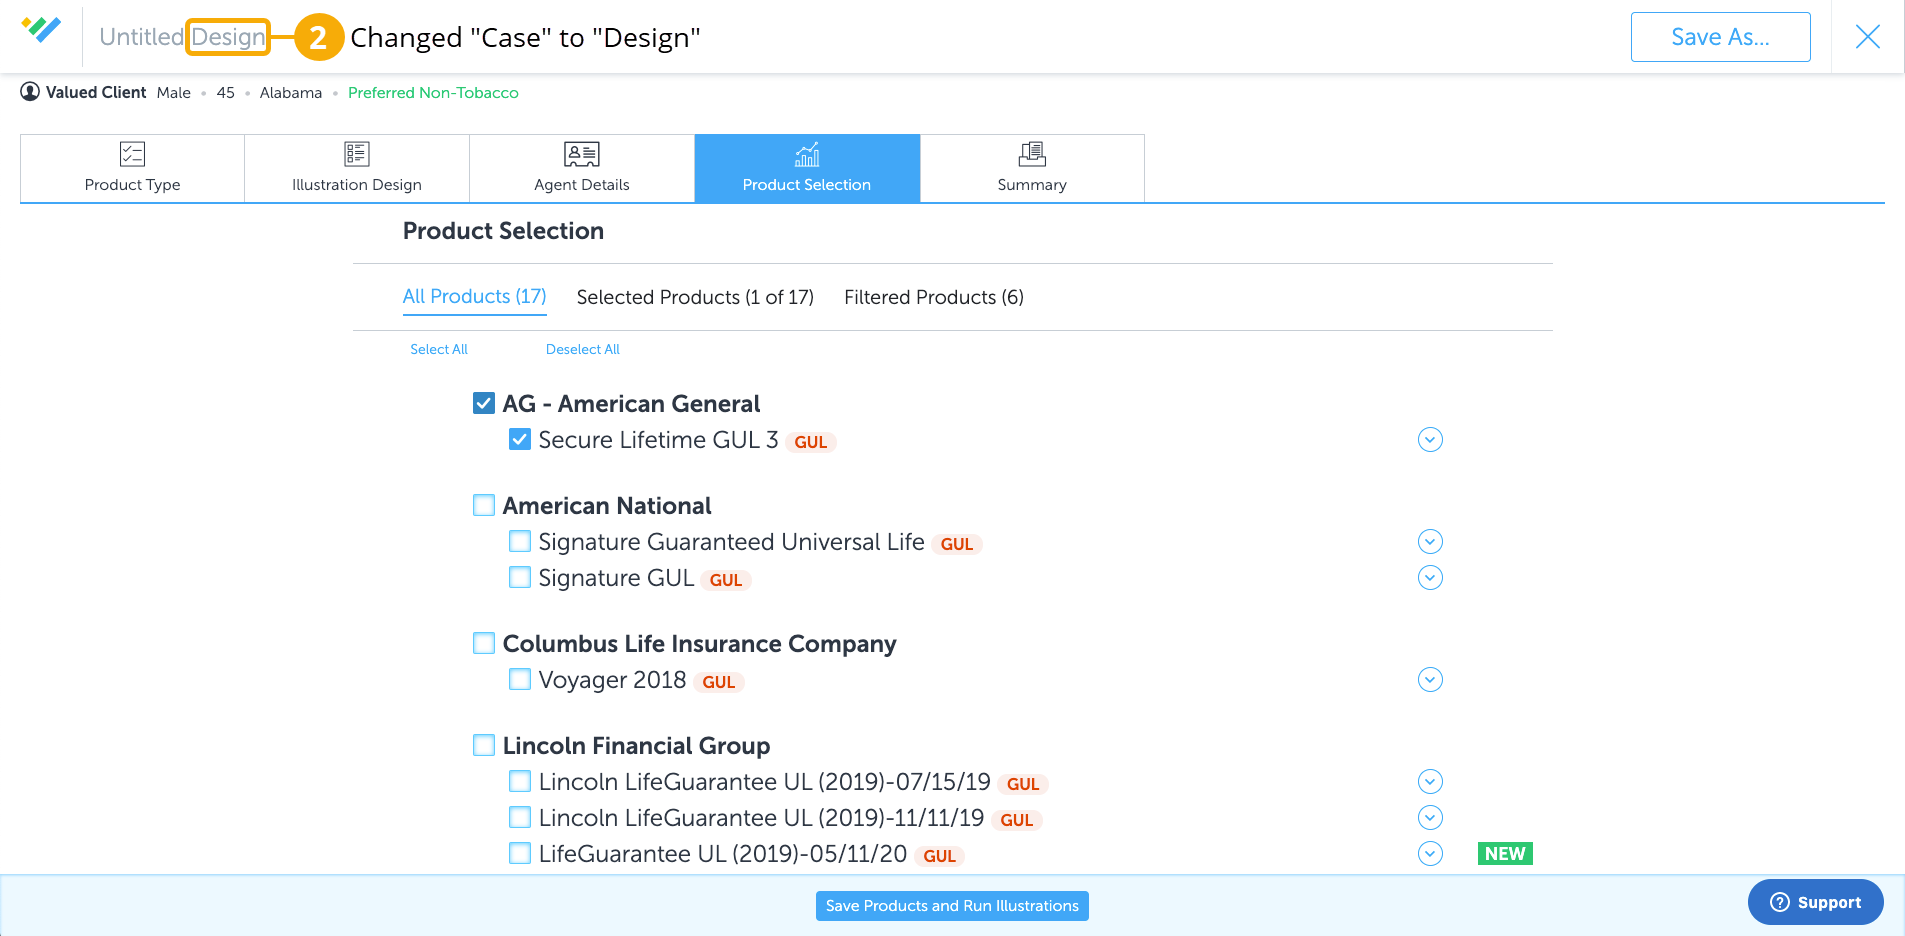
Task: Click the GUL tag on Voyager 2018
Action: pos(719,682)
